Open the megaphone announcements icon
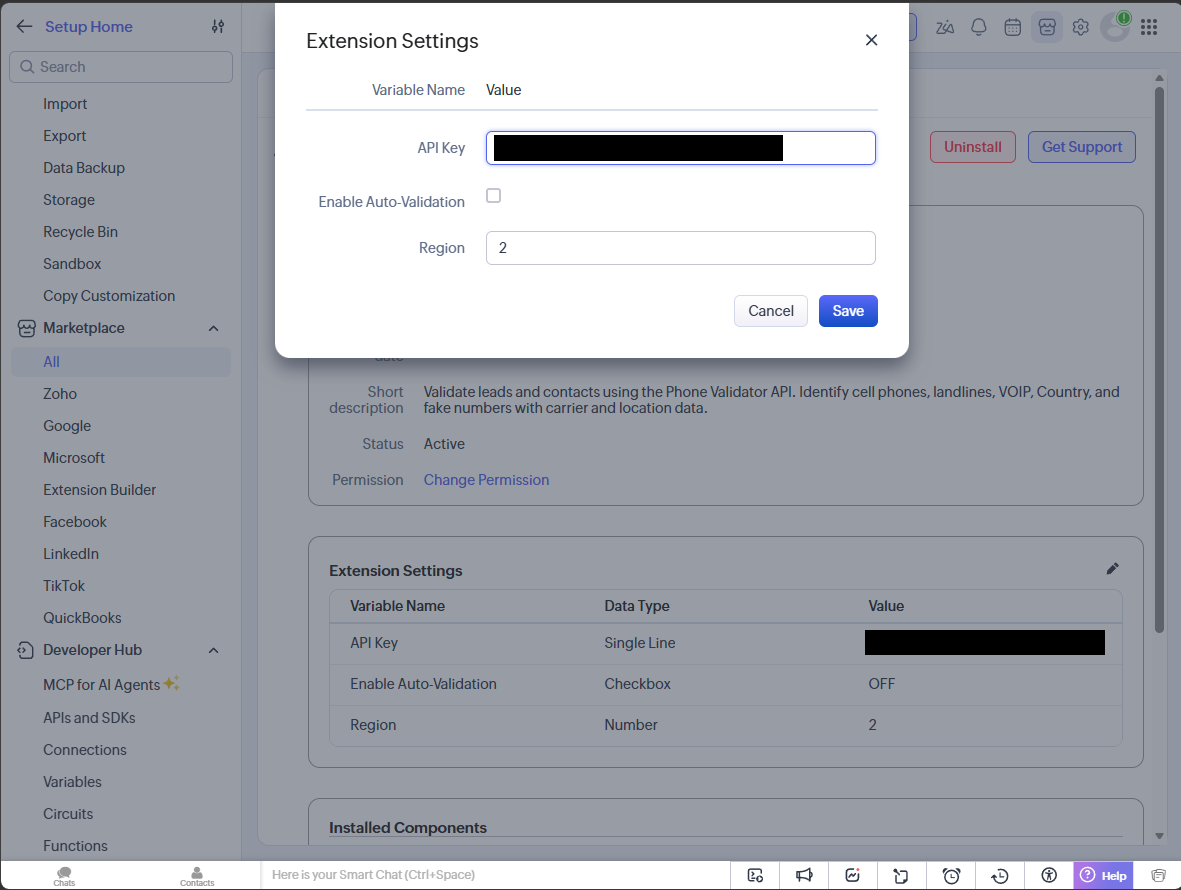The image size is (1181, 890). (804, 875)
